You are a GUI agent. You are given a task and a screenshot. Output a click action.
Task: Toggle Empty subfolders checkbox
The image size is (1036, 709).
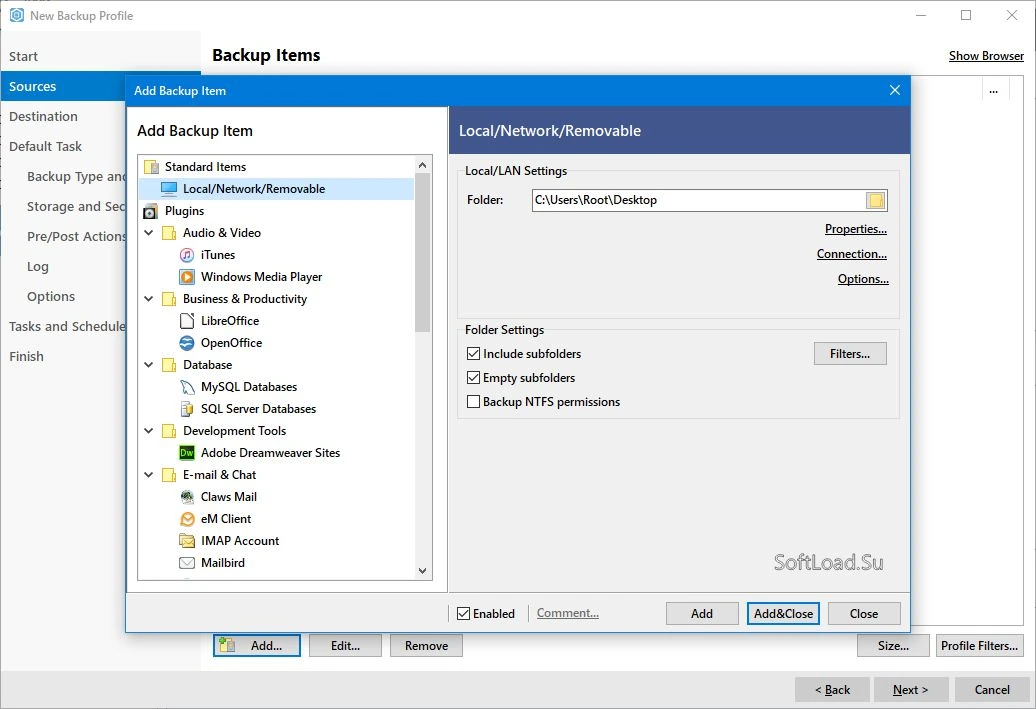[473, 377]
